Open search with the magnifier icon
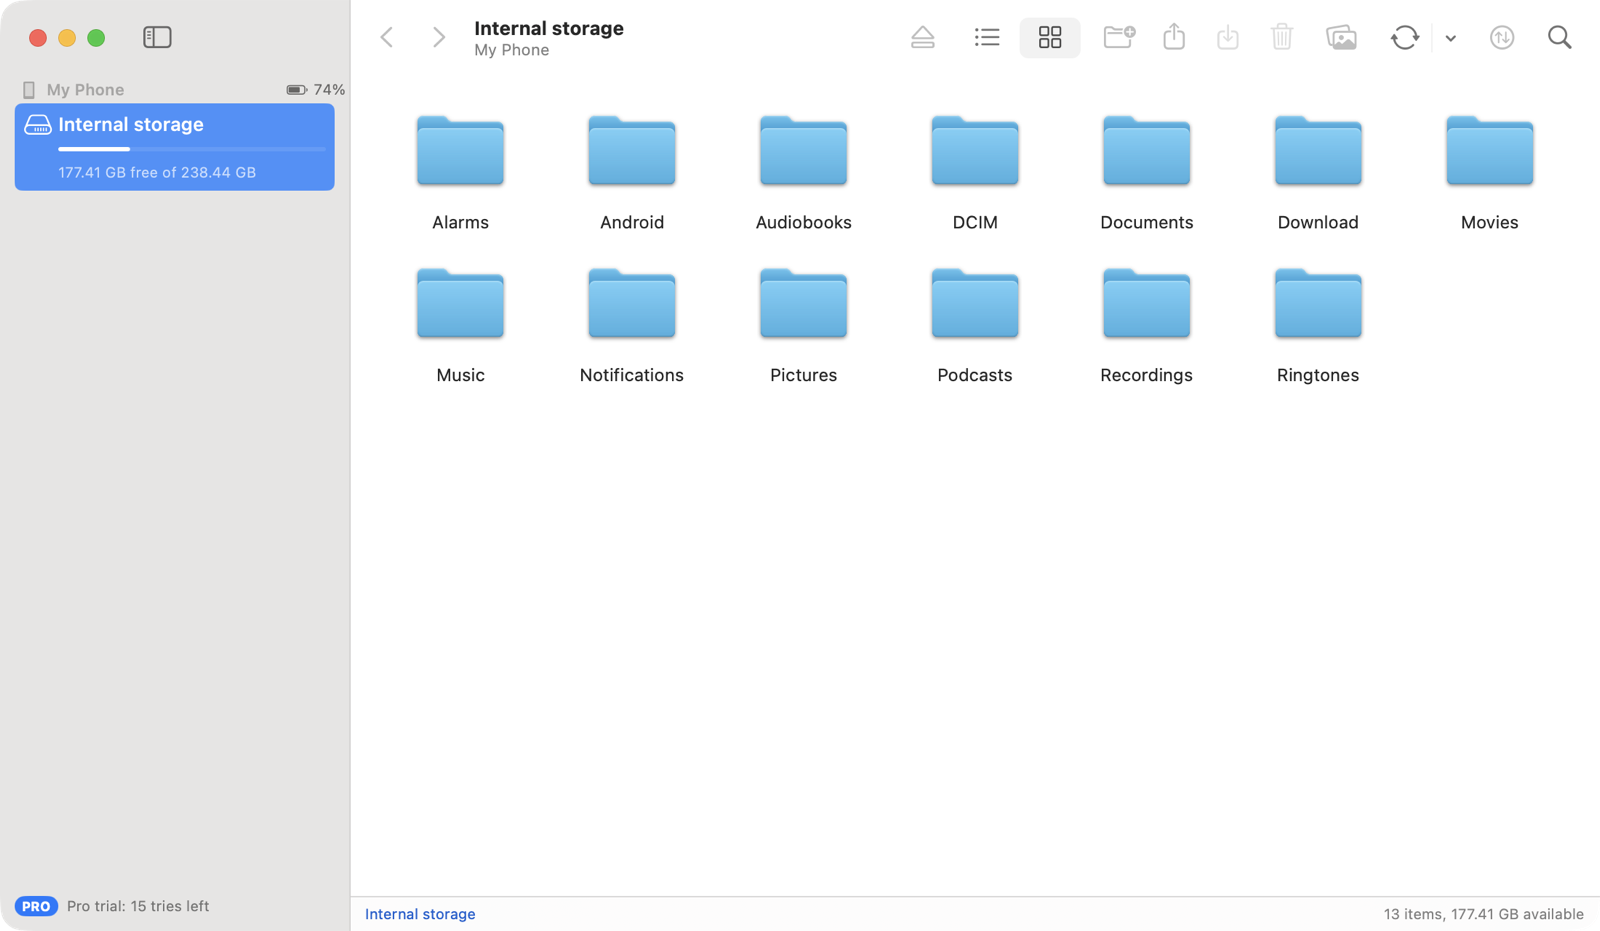The width and height of the screenshot is (1600, 931). click(x=1559, y=38)
